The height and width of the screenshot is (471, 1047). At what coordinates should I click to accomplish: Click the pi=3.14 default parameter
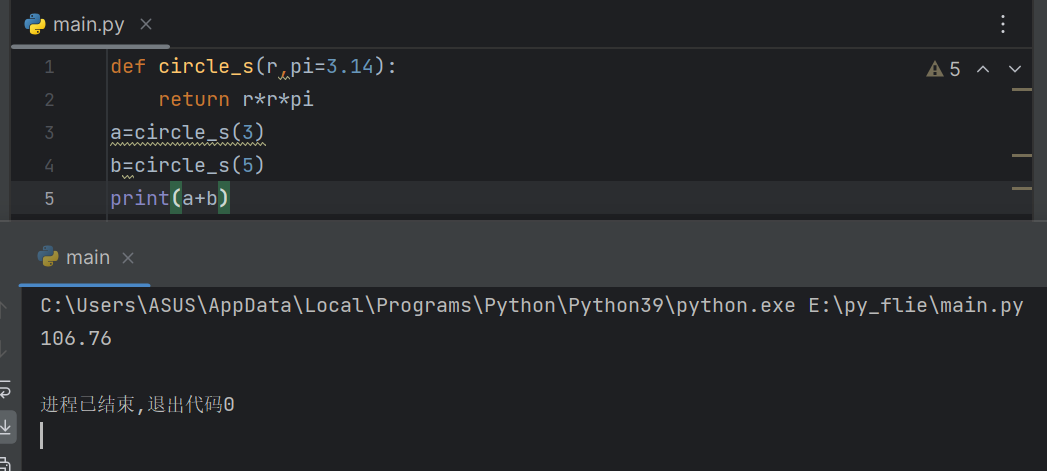pos(332,67)
